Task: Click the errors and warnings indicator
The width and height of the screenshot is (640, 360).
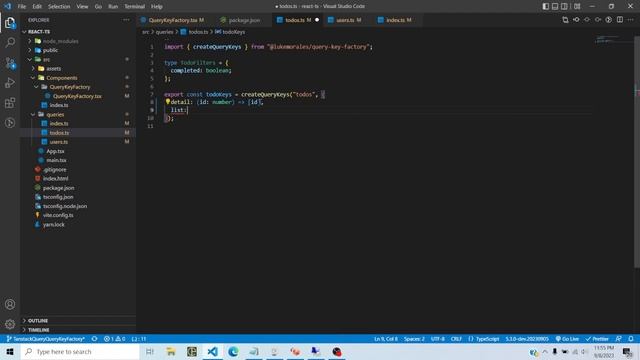Action: tap(114, 339)
